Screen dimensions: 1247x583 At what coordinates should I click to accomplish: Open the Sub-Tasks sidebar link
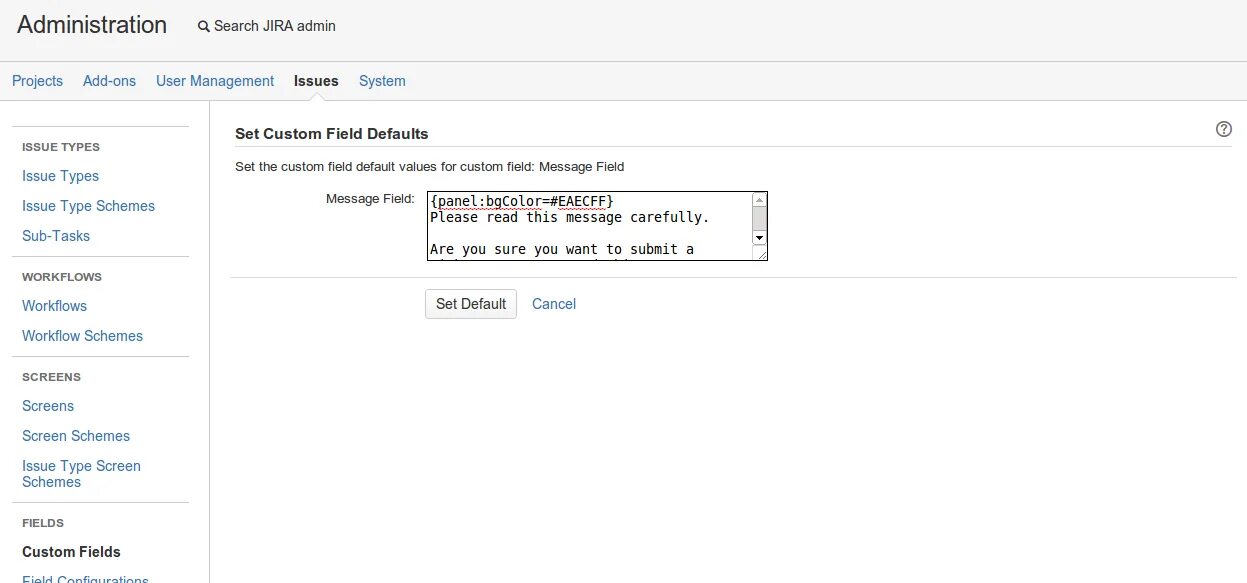[56, 236]
